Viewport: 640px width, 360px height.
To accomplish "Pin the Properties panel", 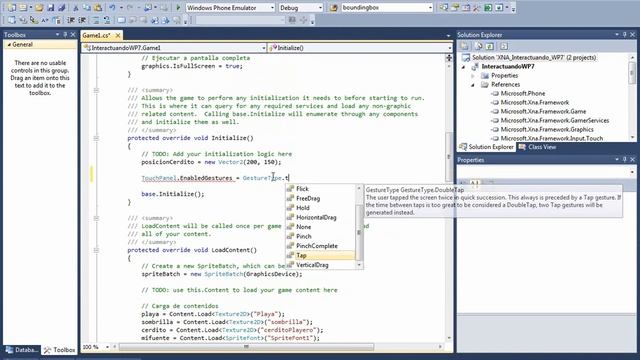I will pyautogui.click(x=624, y=160).
